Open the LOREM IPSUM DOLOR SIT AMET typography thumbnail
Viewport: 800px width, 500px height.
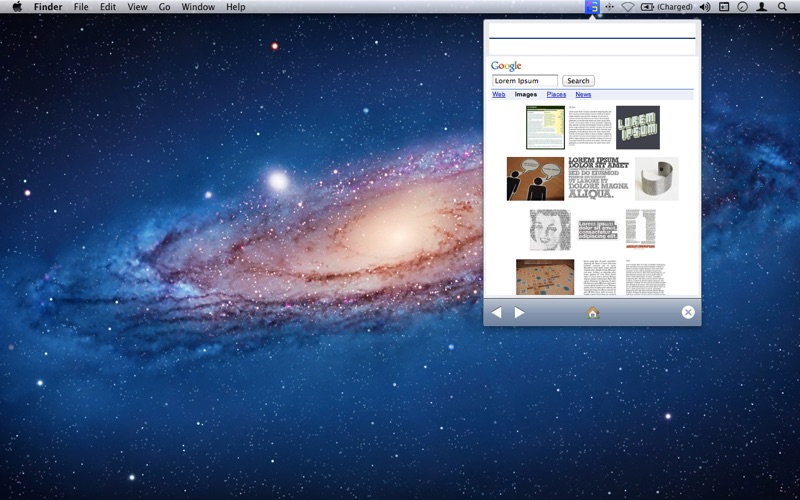click(598, 179)
